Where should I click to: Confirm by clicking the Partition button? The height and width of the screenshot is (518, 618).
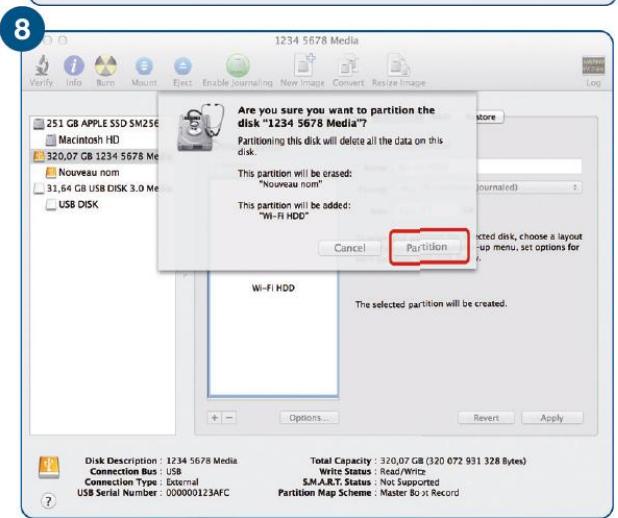click(x=426, y=247)
